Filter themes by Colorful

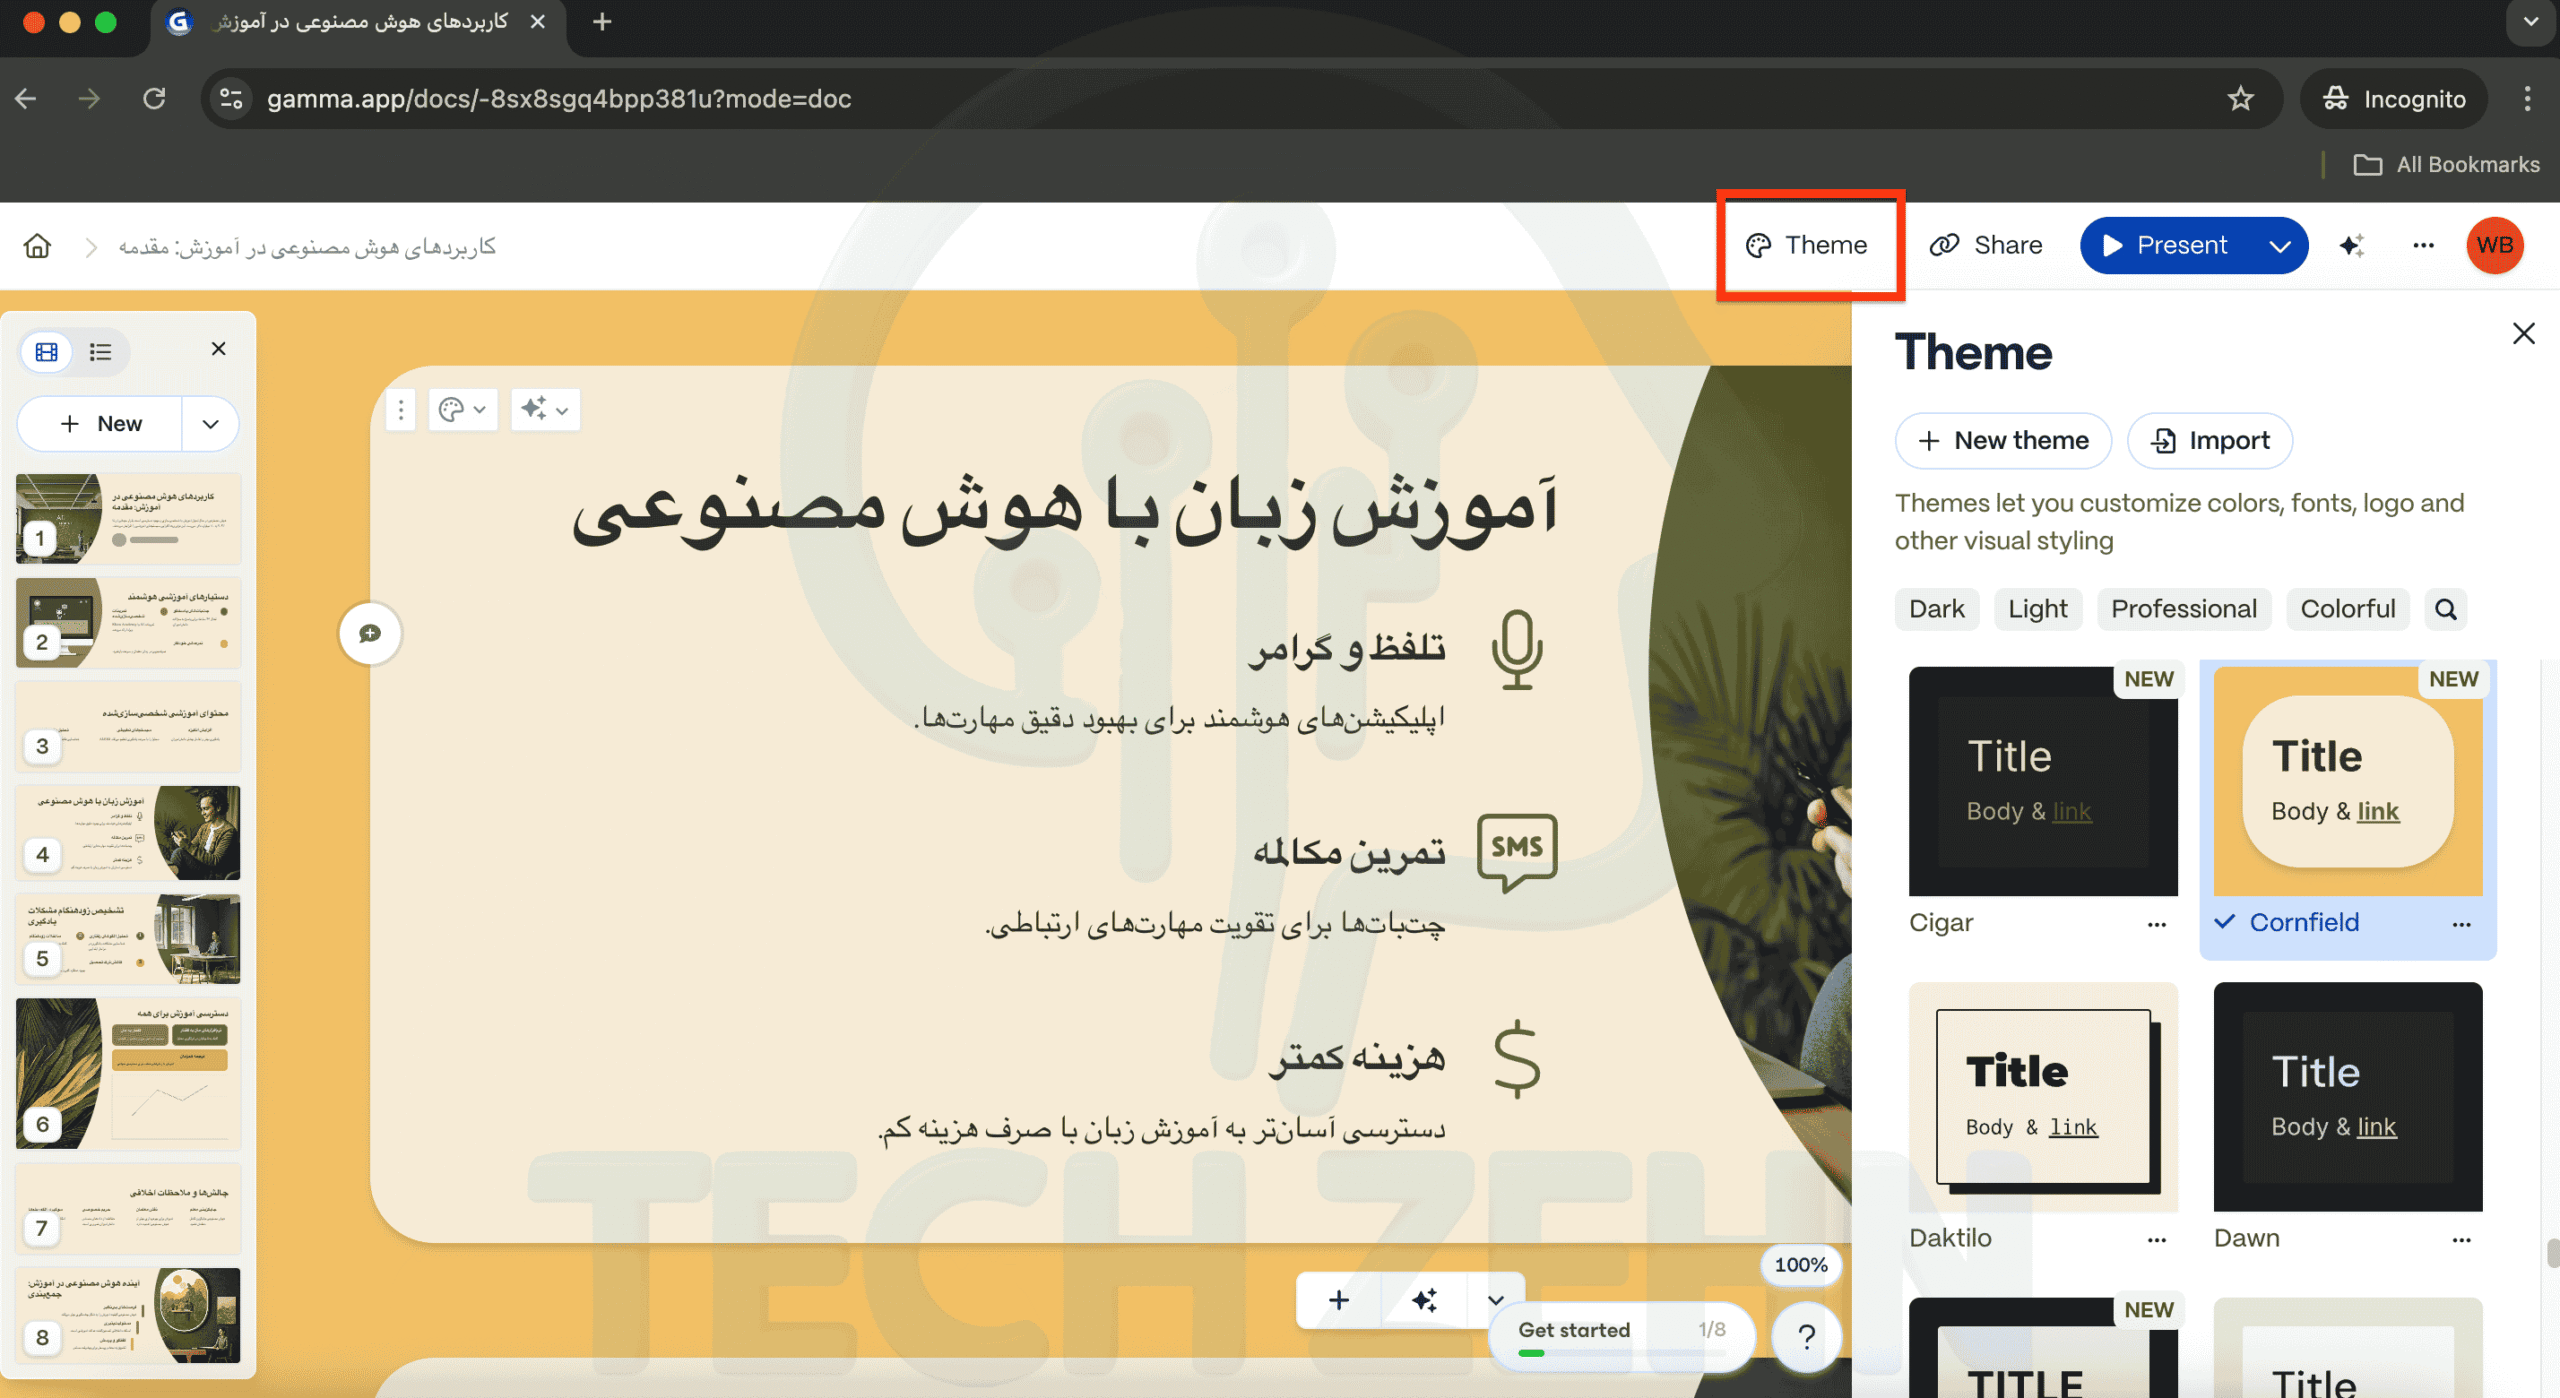[x=2348, y=609]
